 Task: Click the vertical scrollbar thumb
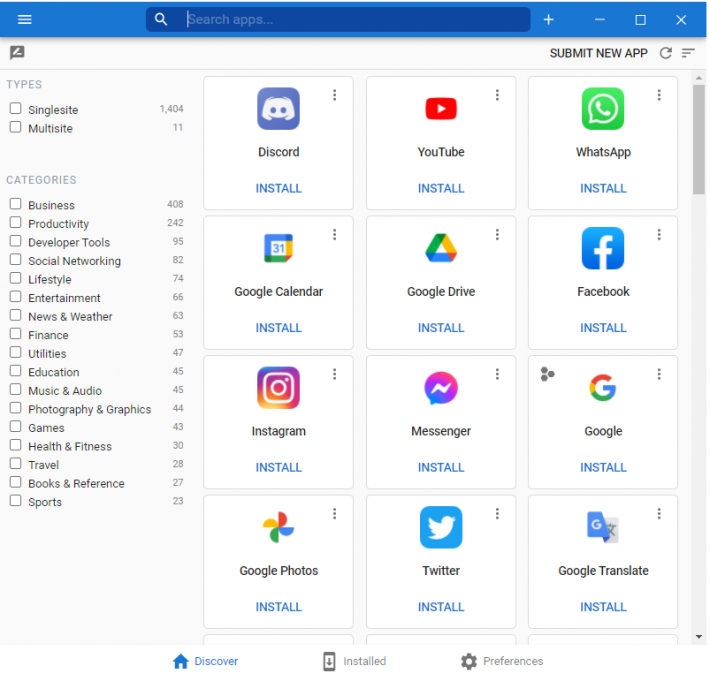[699, 139]
